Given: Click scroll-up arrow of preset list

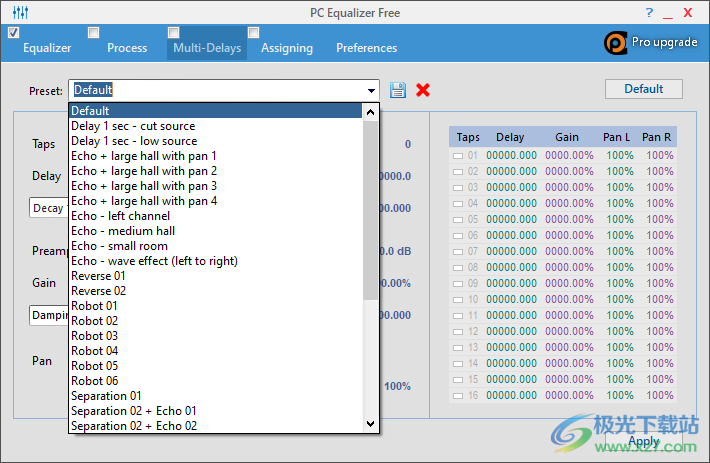Looking at the screenshot, I should point(370,111).
